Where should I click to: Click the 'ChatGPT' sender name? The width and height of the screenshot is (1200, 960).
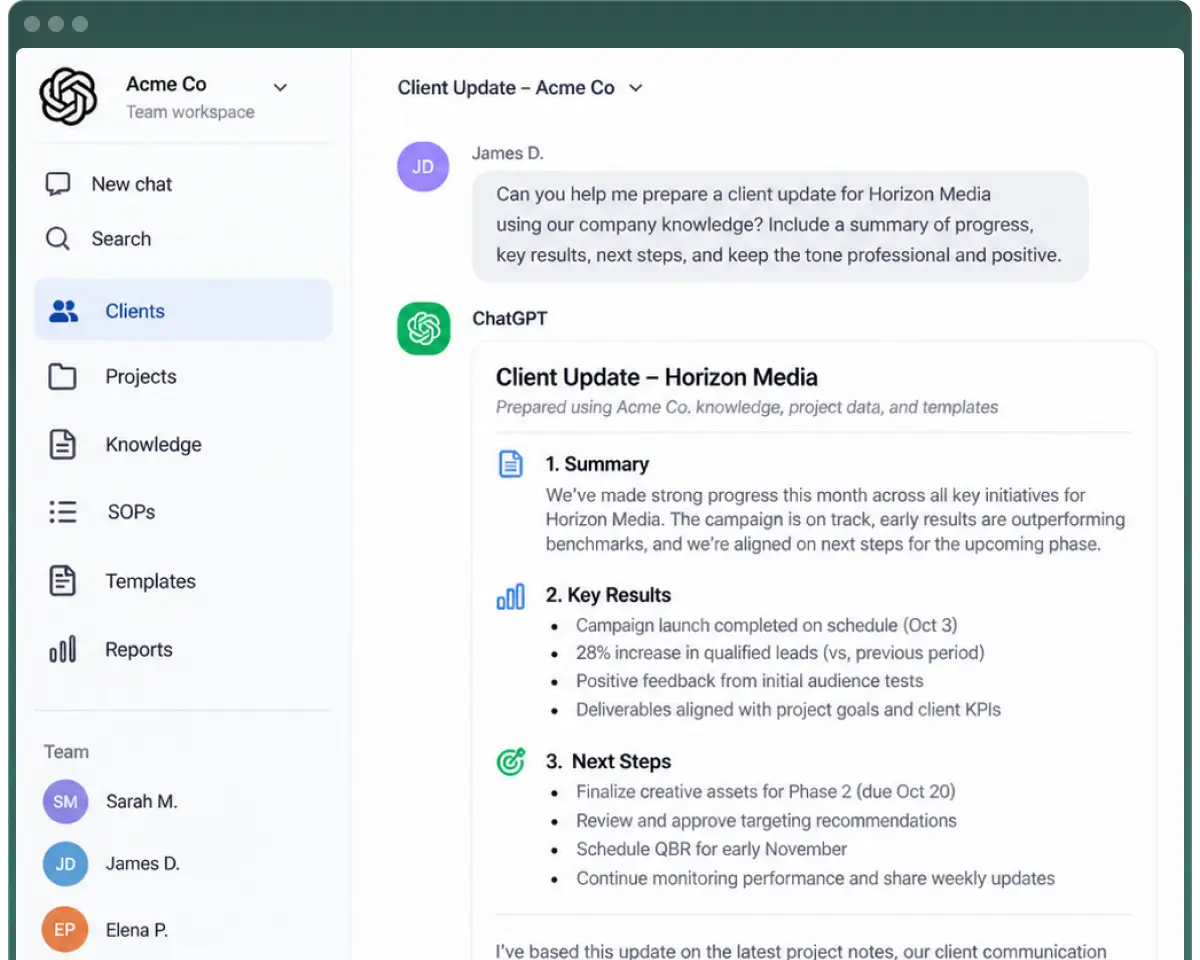pos(510,319)
